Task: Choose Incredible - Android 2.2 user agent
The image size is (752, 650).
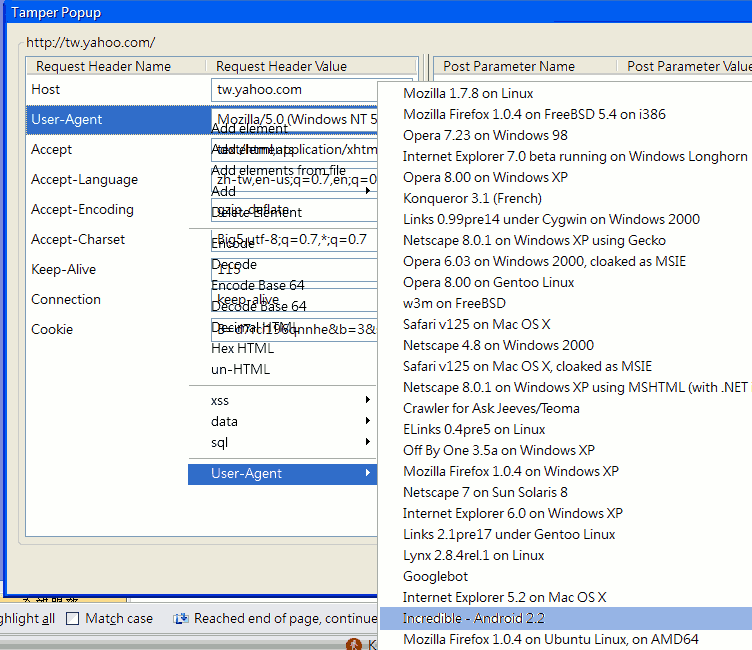Action: tap(566, 618)
